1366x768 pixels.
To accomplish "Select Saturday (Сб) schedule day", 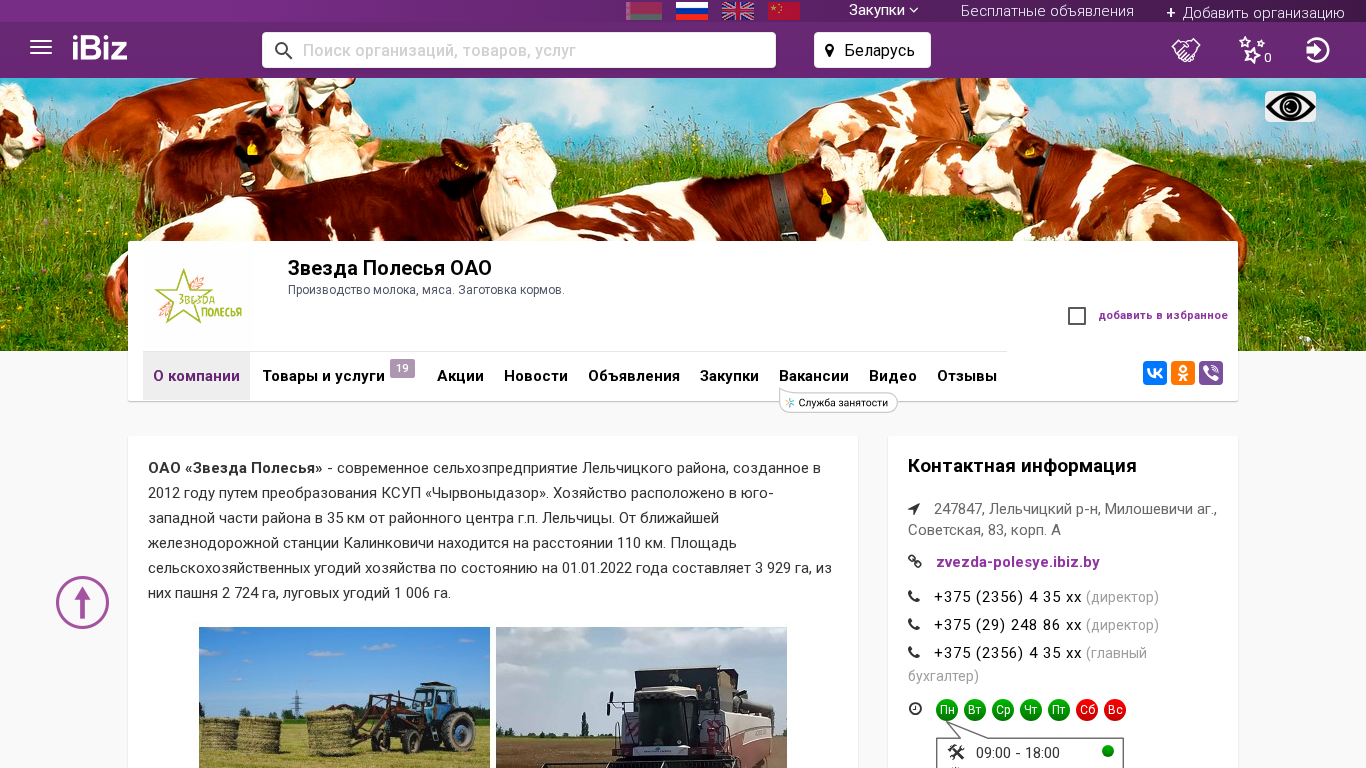I will [1087, 710].
